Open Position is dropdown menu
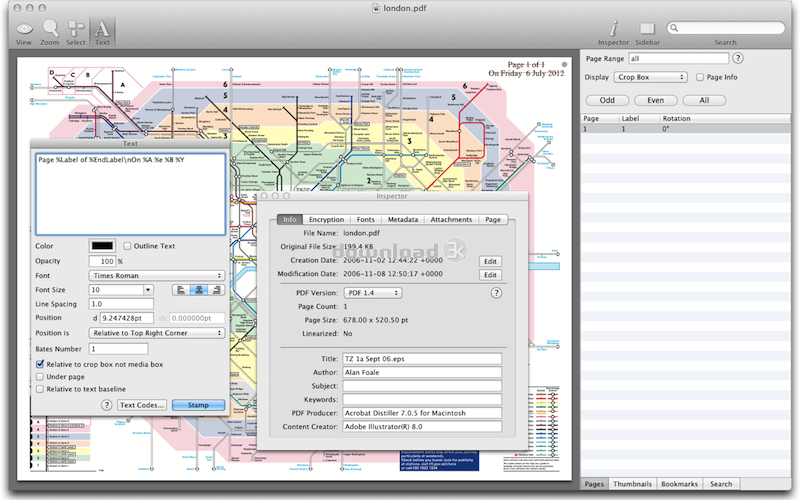Viewport: 800px width, 500px height. coord(157,333)
